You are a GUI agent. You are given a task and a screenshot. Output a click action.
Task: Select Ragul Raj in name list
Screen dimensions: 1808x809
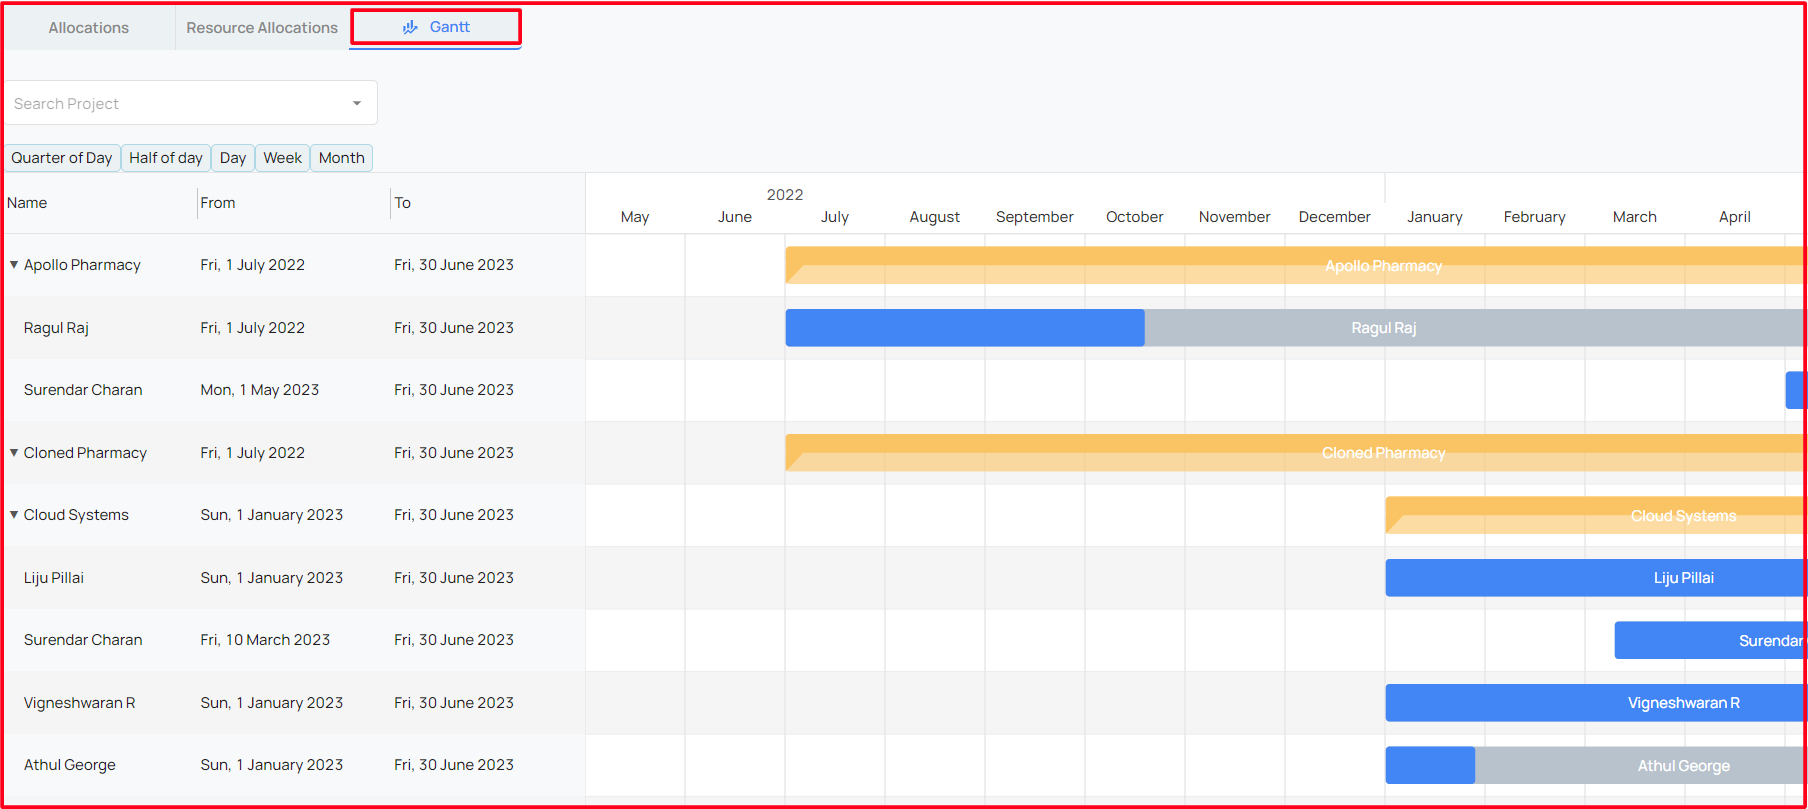pyautogui.click(x=56, y=328)
